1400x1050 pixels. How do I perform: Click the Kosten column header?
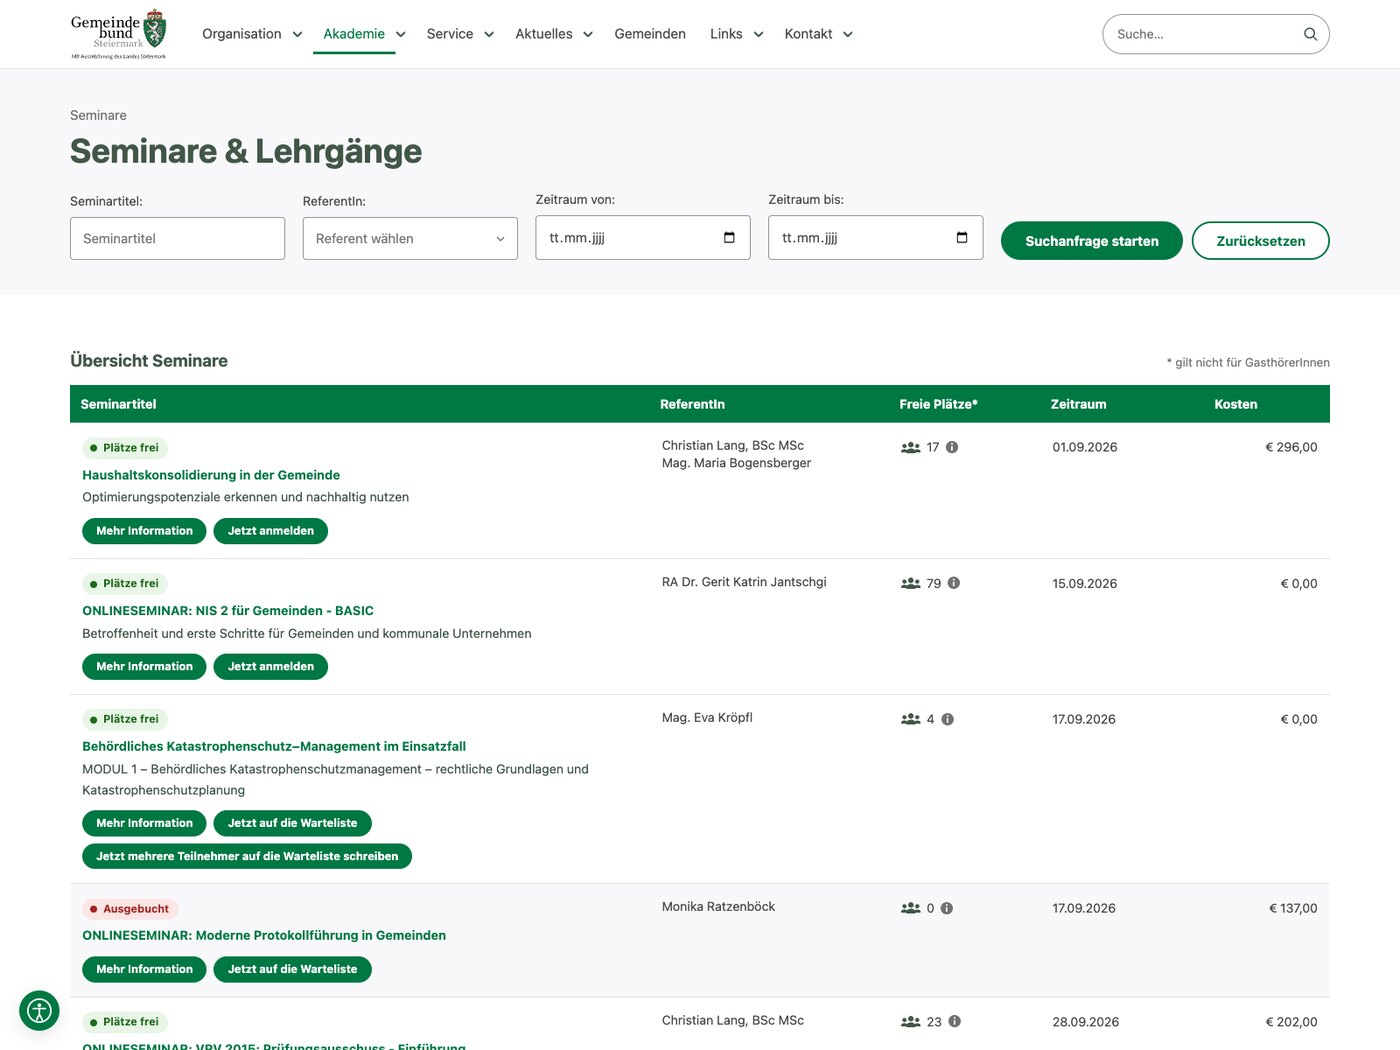(1236, 404)
